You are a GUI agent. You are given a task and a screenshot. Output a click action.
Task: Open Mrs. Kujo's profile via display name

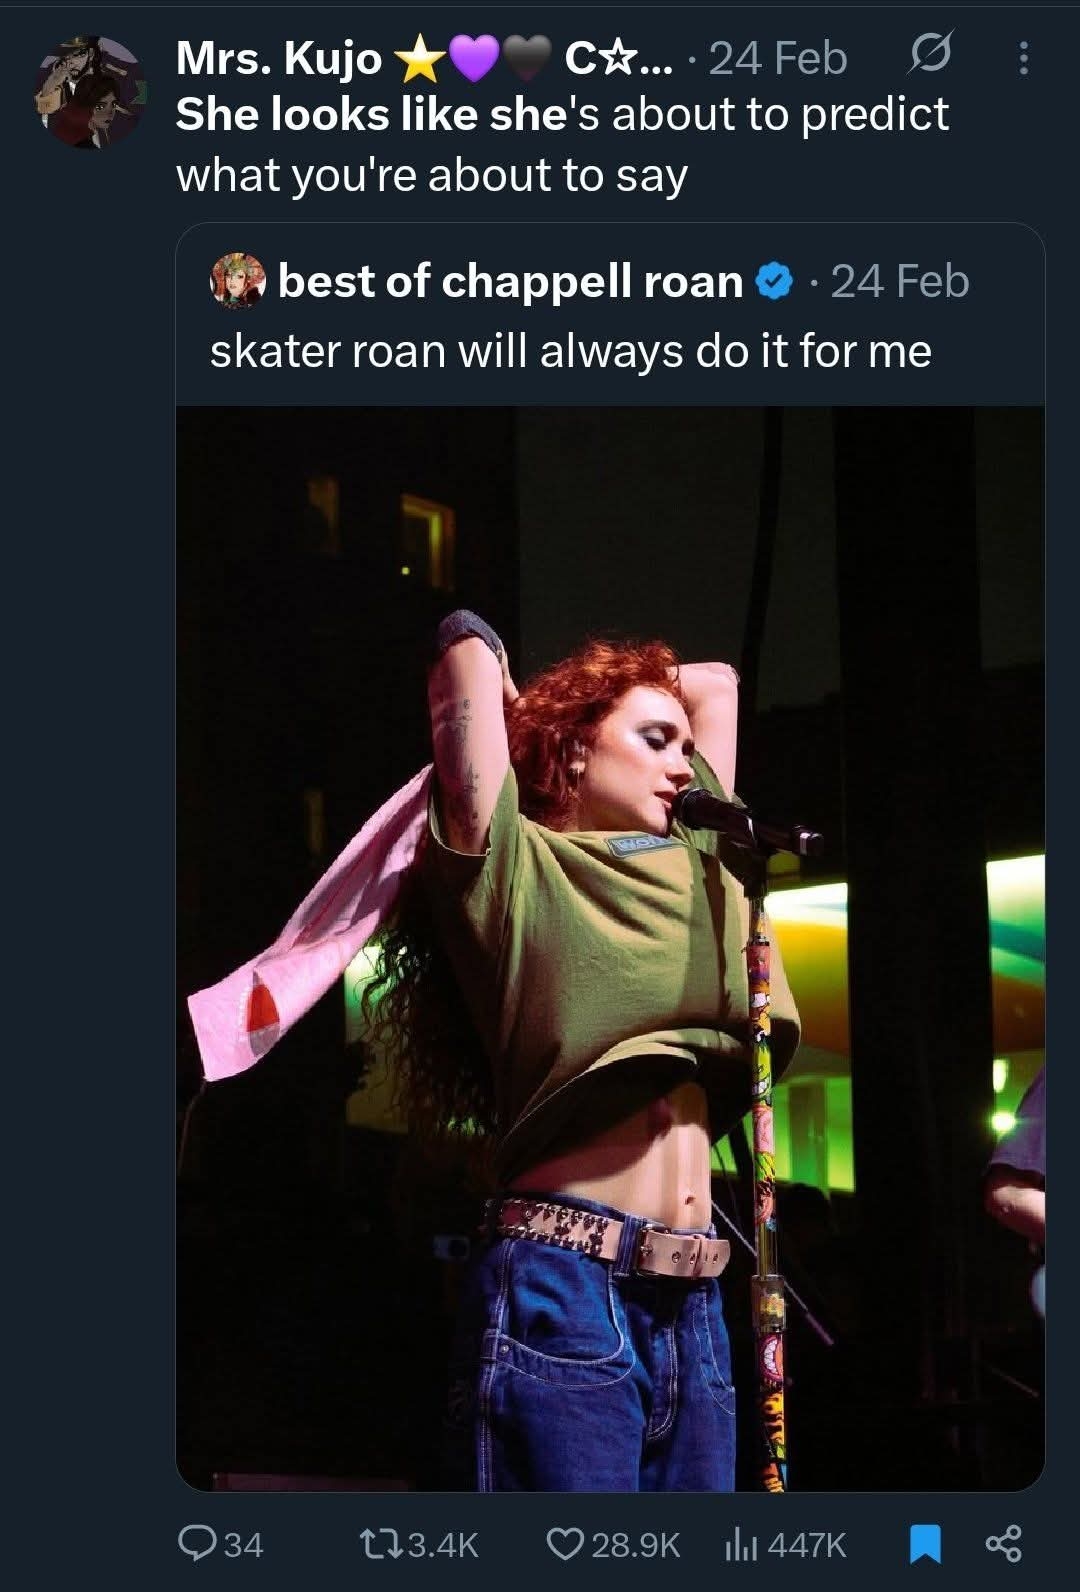[278, 58]
